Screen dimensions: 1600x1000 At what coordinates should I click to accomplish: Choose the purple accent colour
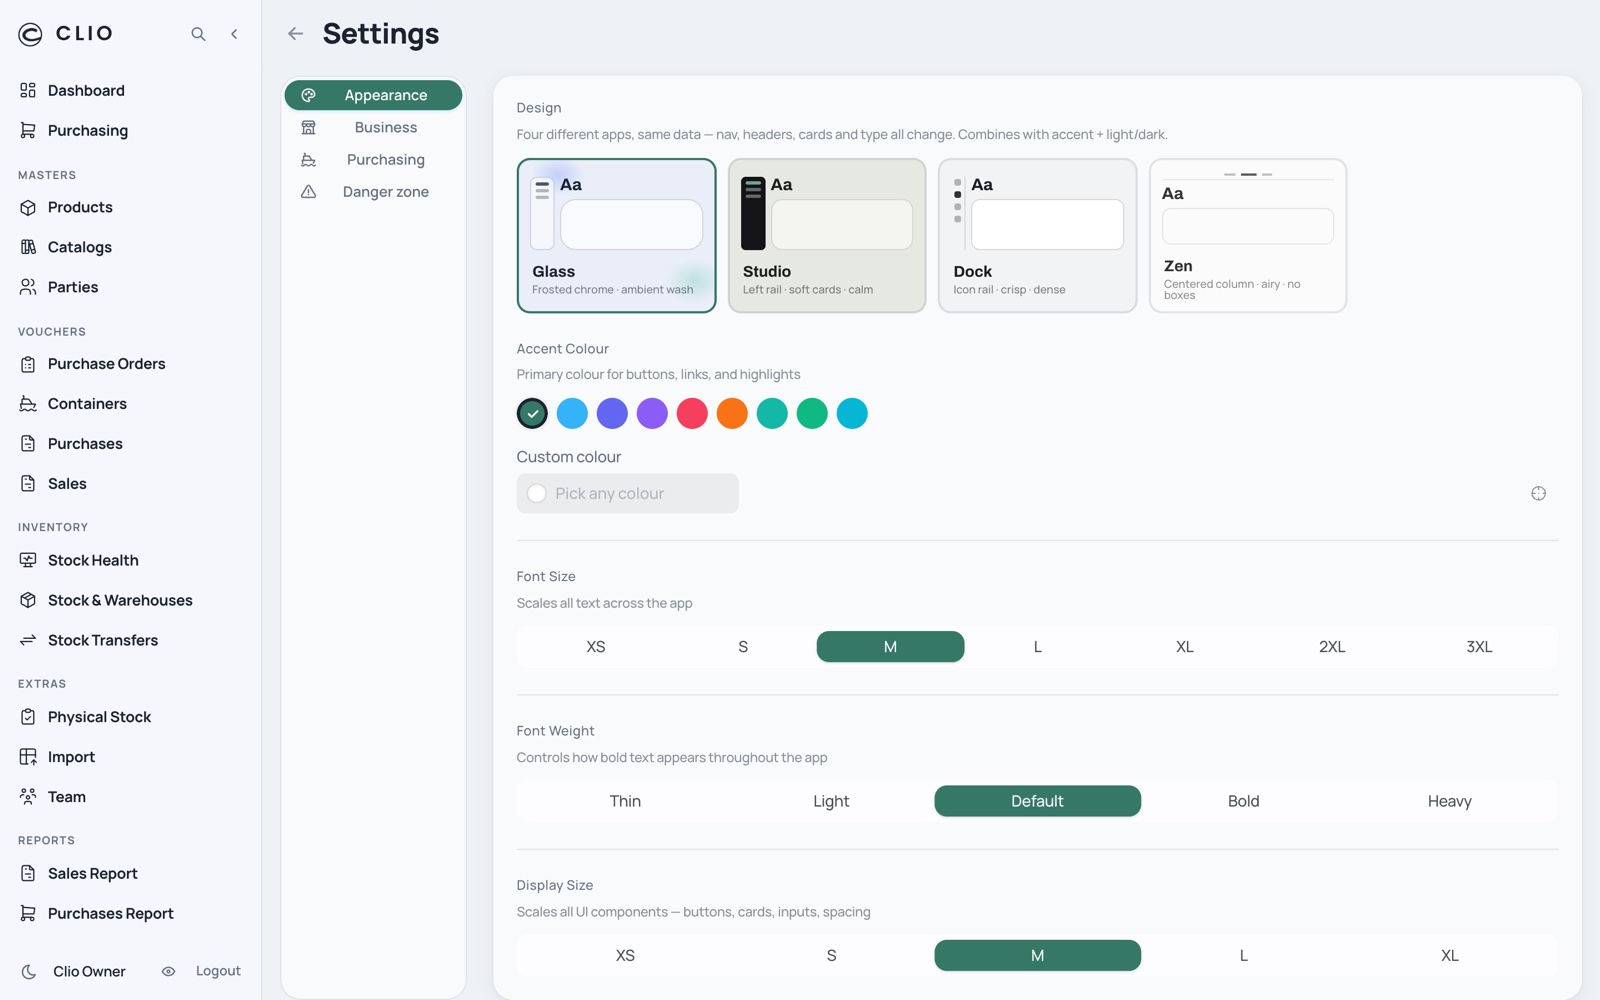click(x=652, y=413)
